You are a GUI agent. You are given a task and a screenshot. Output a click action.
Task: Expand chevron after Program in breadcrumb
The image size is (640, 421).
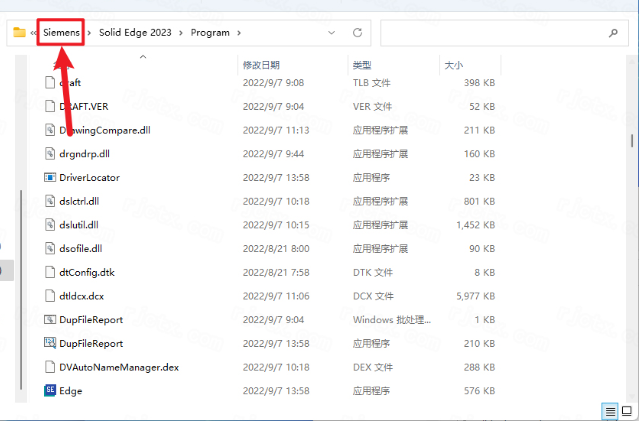coord(238,33)
